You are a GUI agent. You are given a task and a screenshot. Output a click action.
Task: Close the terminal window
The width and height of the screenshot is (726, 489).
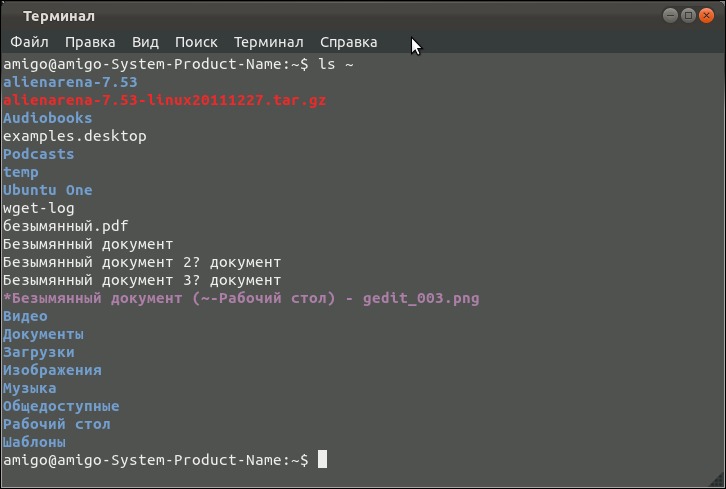[x=706, y=16]
